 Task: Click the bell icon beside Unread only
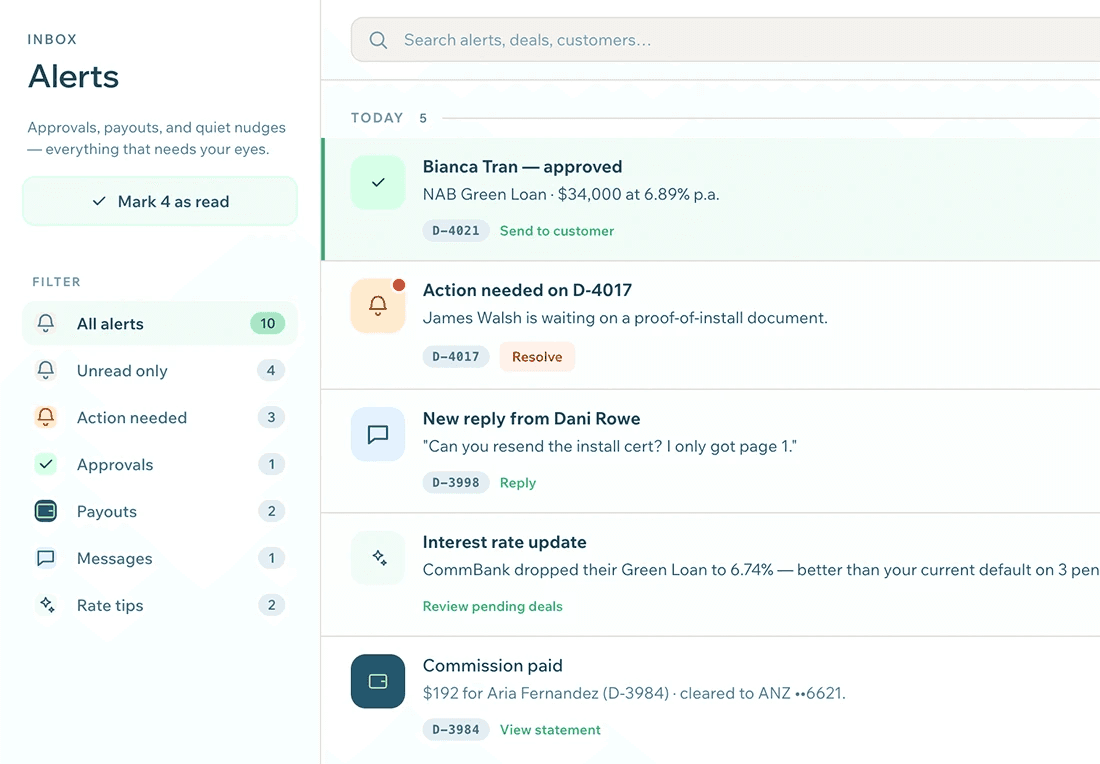(x=46, y=370)
